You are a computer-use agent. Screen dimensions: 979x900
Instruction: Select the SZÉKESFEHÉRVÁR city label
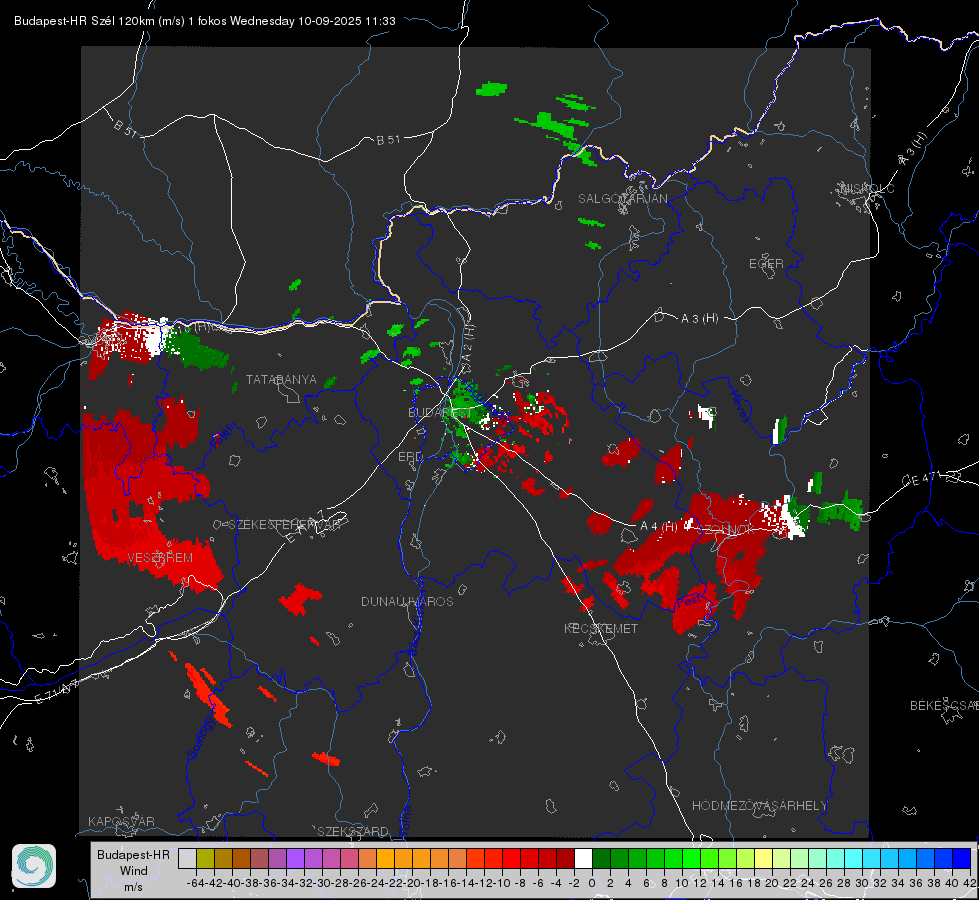point(284,525)
